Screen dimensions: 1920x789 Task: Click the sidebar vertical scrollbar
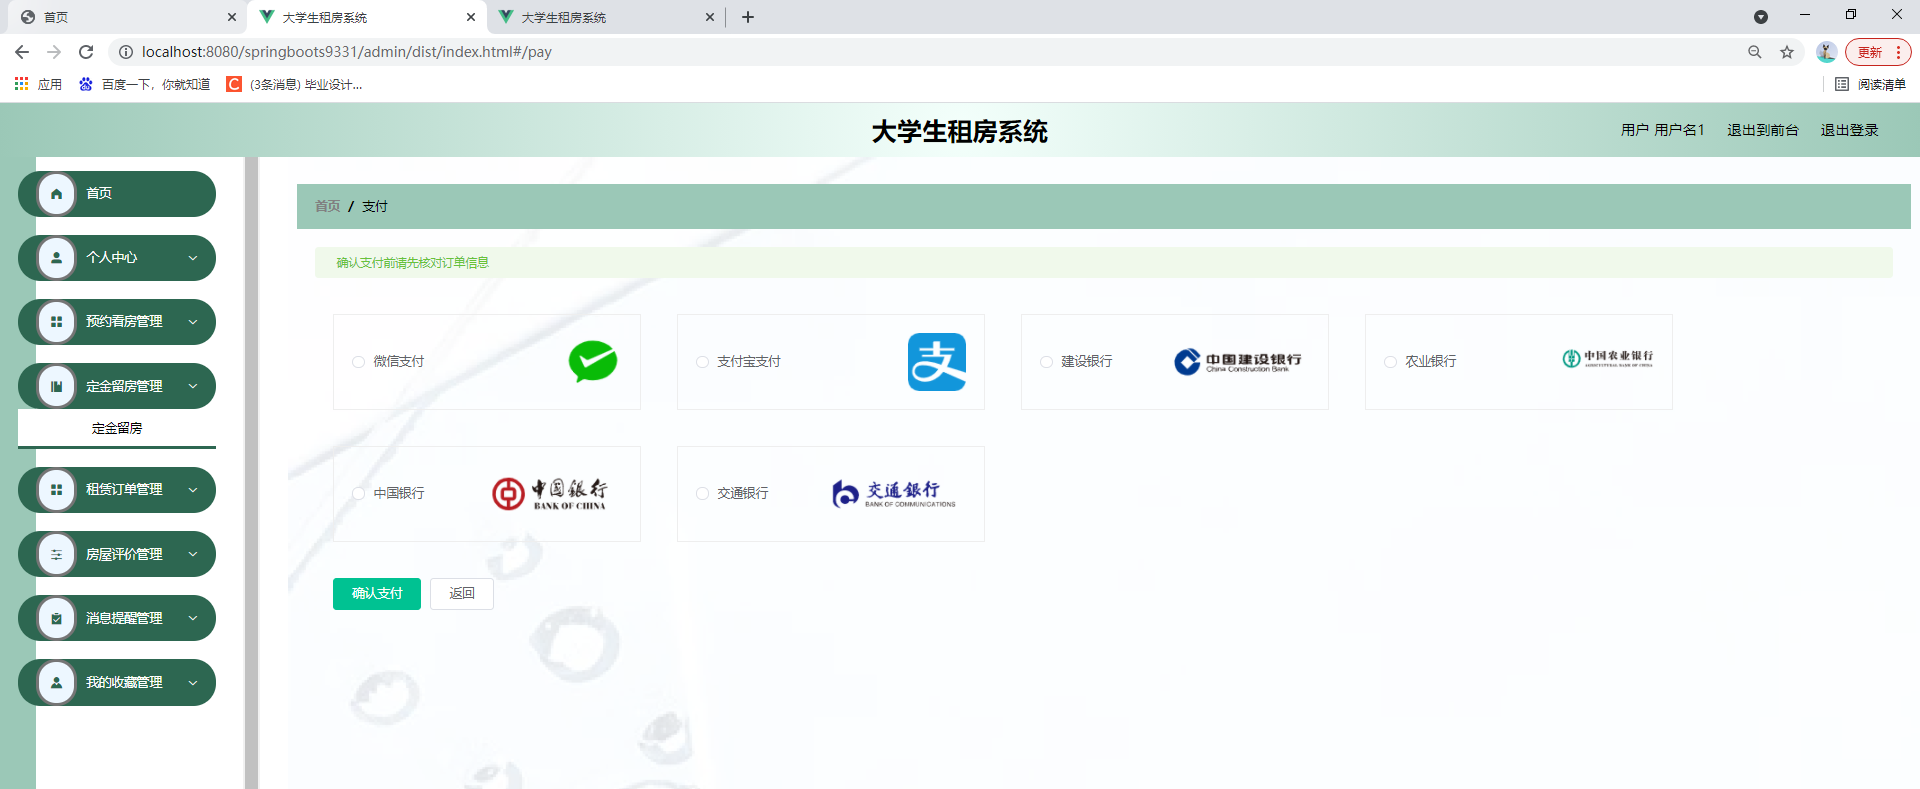click(251, 473)
